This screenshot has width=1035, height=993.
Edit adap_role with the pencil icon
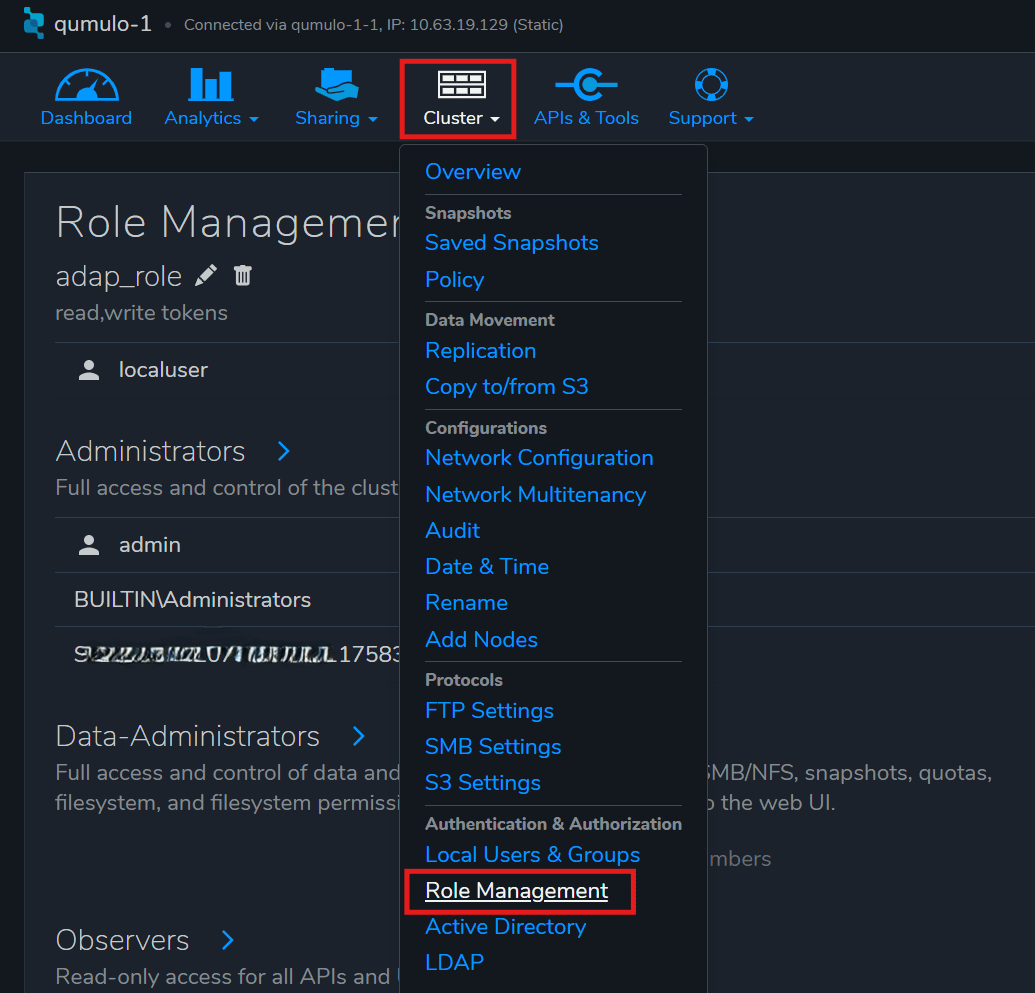tap(206, 275)
